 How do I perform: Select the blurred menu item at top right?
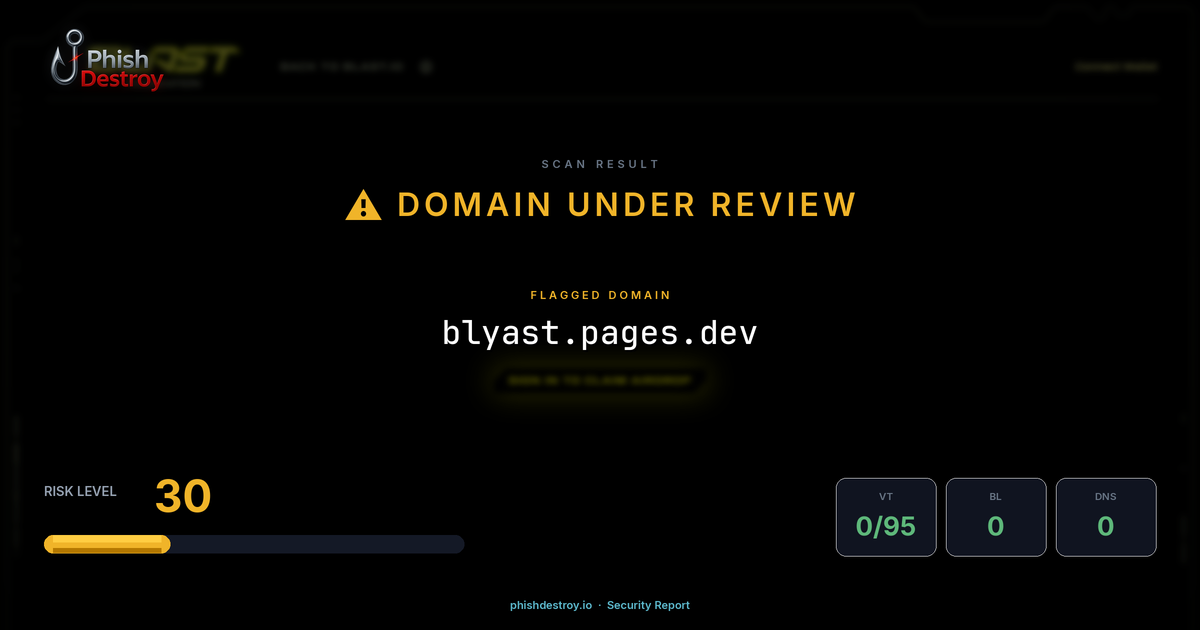1116,66
